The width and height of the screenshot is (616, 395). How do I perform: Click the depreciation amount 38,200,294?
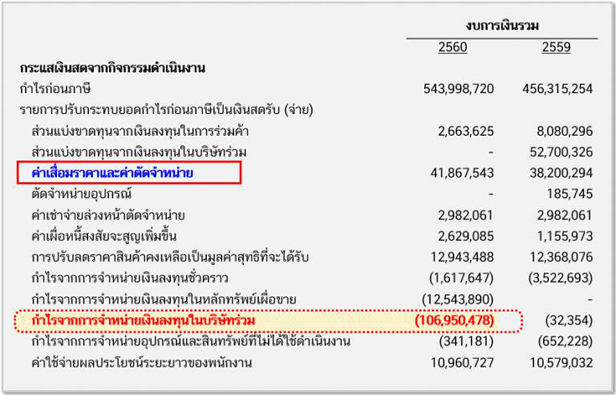[561, 173]
